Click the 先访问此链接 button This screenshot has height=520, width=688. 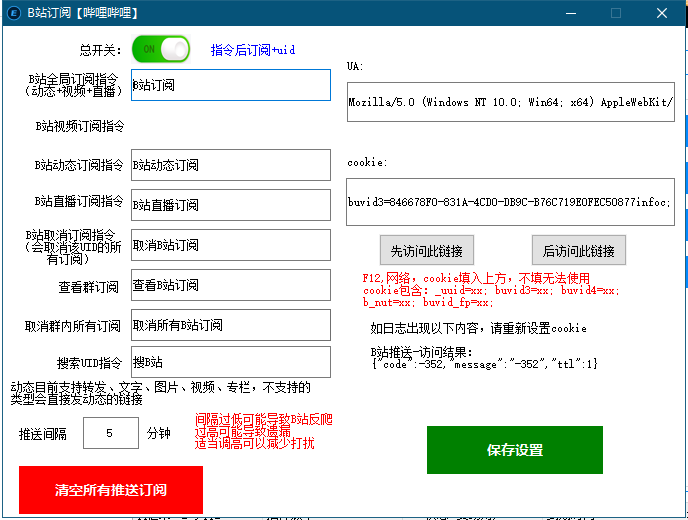[427, 251]
